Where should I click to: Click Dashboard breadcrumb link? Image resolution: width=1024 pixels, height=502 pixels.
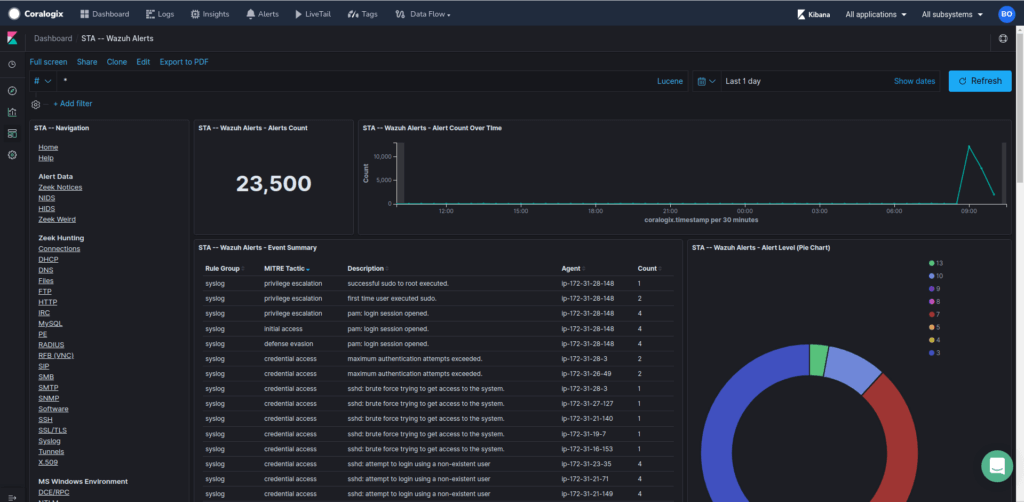(53, 39)
